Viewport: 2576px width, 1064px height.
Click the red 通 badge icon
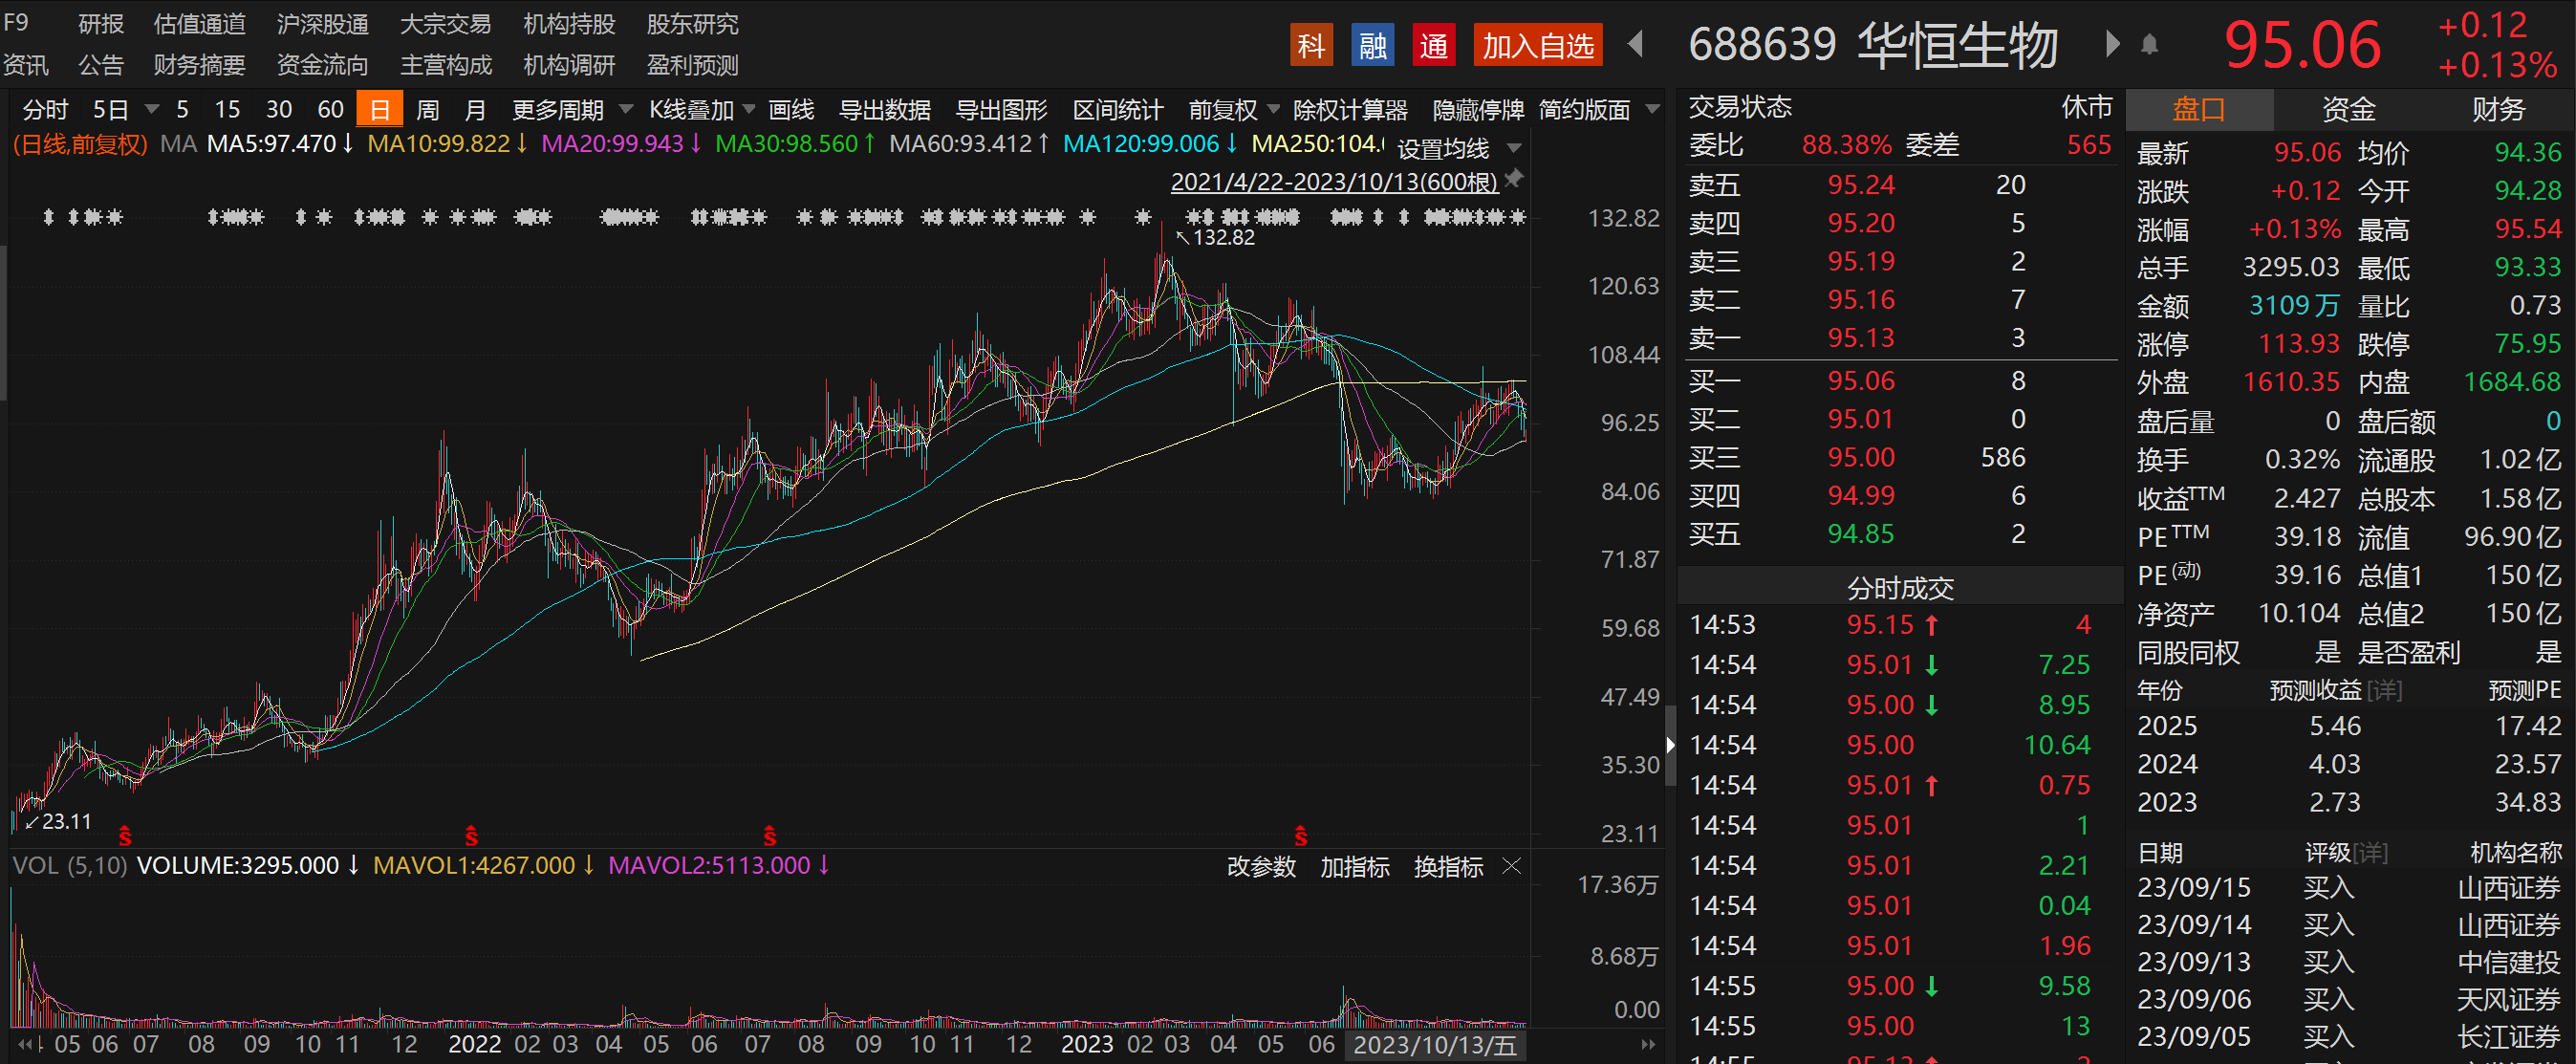pos(1433,46)
